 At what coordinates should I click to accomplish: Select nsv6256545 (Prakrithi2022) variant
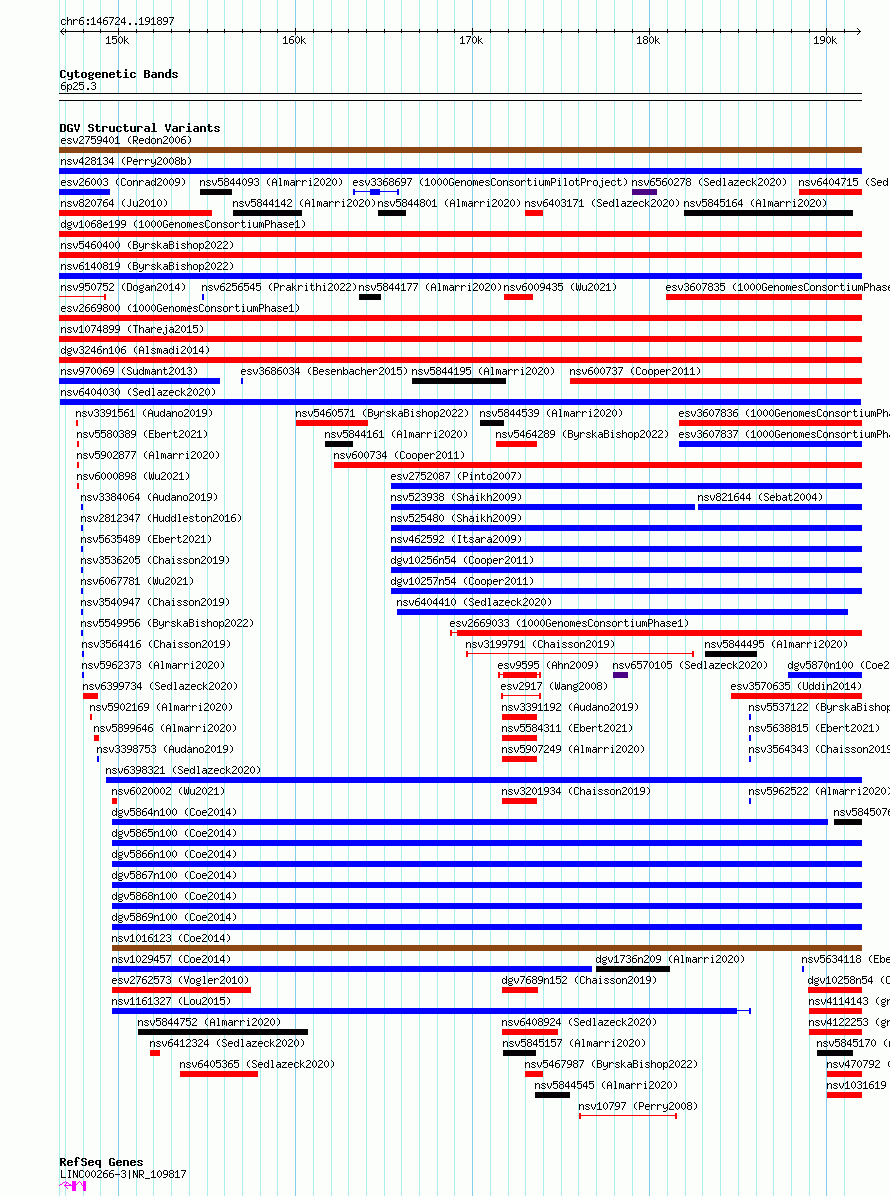point(279,288)
